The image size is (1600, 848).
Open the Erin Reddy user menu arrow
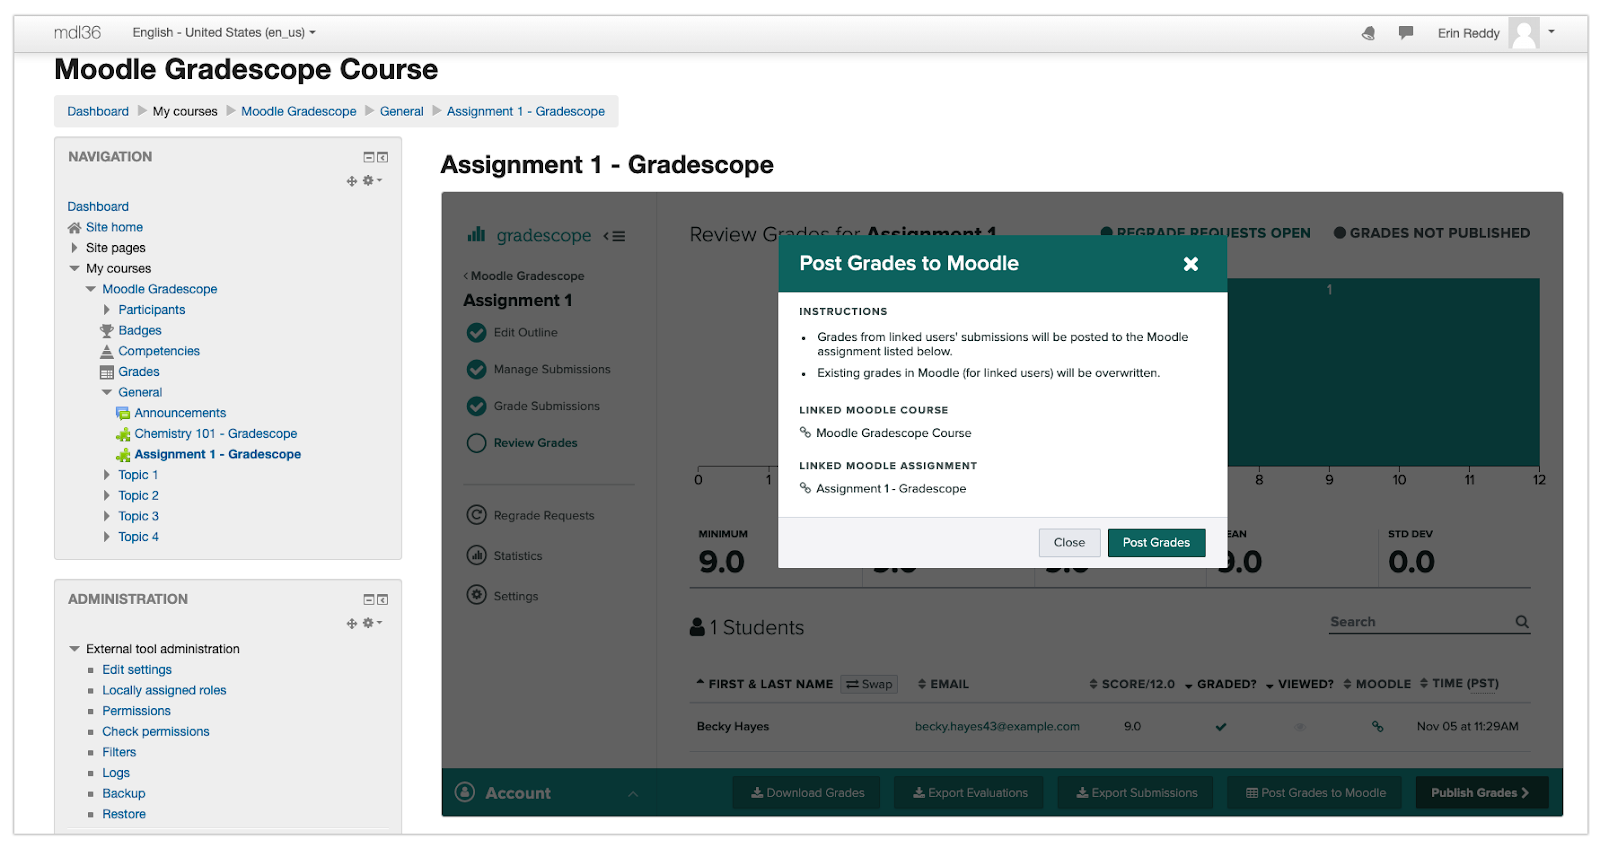(x=1551, y=32)
